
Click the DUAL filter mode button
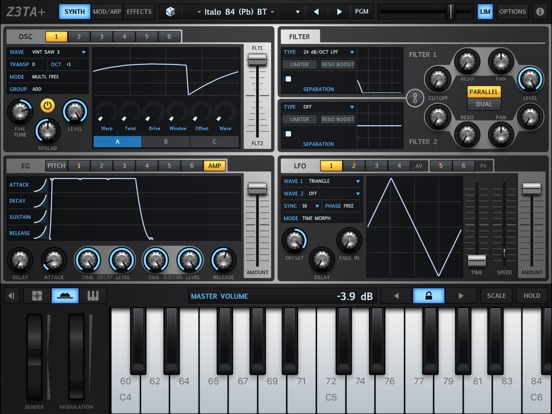(484, 104)
